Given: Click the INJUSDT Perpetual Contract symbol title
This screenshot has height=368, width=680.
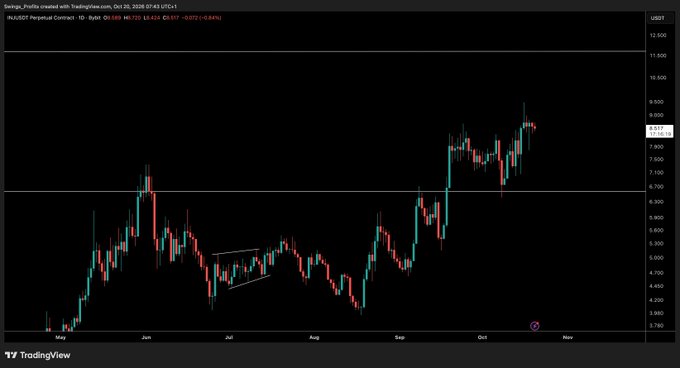Looking at the screenshot, I should [x=54, y=18].
